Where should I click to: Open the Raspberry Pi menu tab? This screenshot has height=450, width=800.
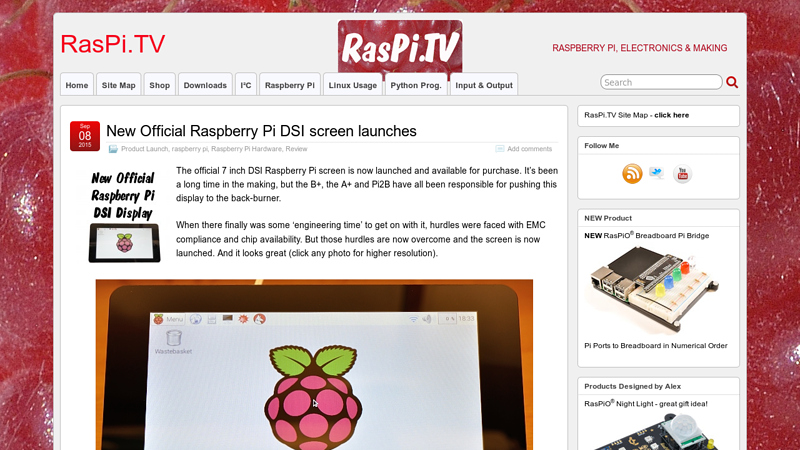290,85
